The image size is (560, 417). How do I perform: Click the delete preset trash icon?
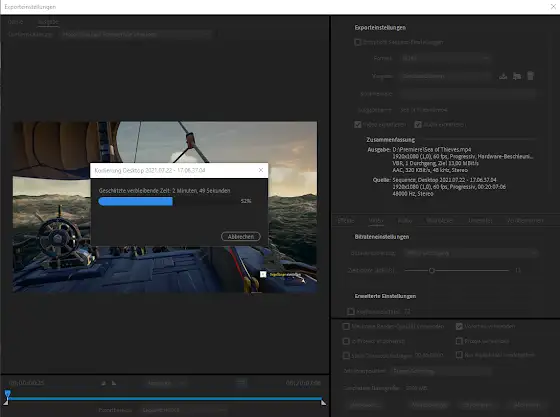coord(530,76)
